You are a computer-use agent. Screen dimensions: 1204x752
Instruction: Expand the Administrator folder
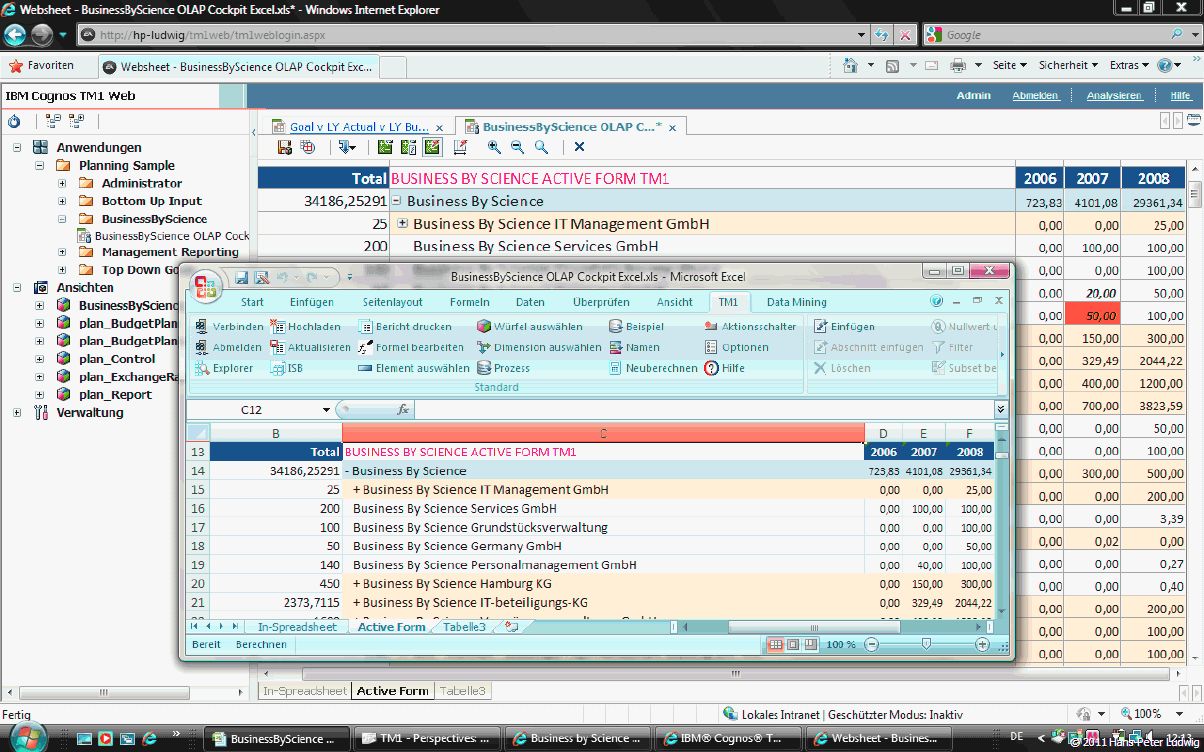tap(62, 183)
